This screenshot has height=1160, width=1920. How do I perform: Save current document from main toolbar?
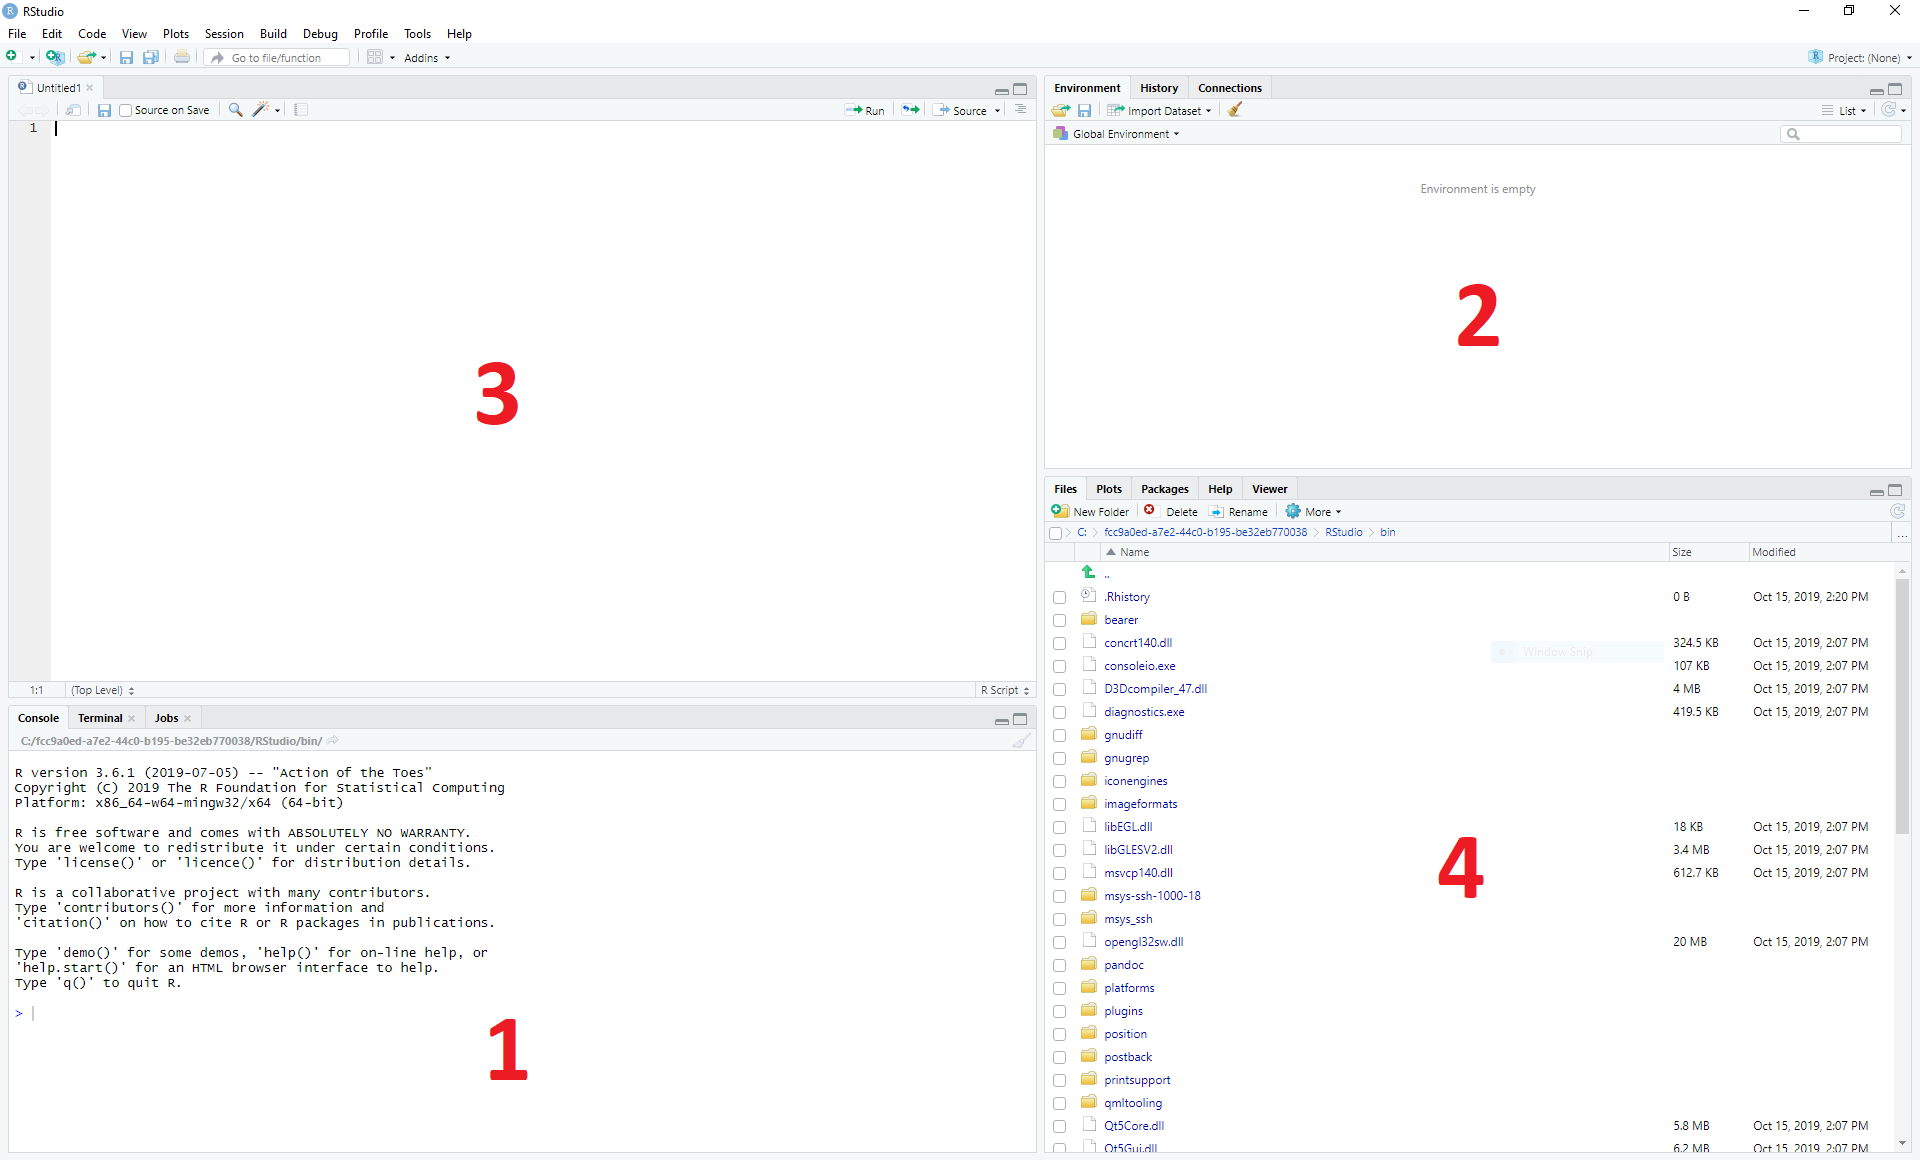[x=126, y=57]
